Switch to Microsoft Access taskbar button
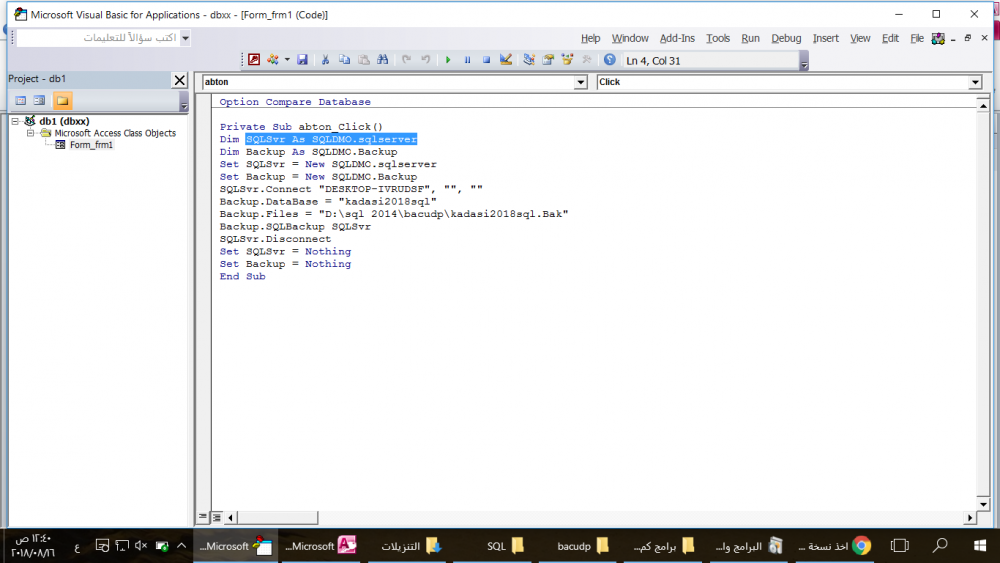The width and height of the screenshot is (1000, 563). (x=321, y=546)
